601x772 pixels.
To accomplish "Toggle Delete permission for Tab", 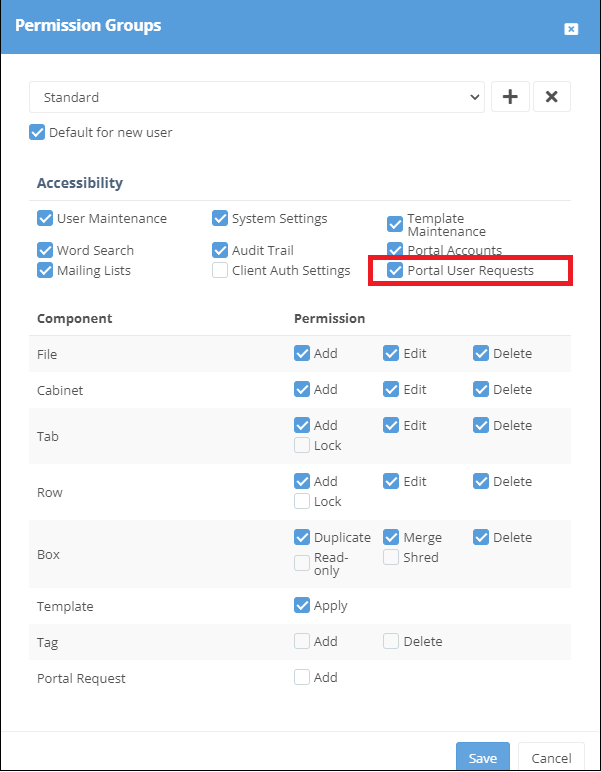I will click(481, 425).
